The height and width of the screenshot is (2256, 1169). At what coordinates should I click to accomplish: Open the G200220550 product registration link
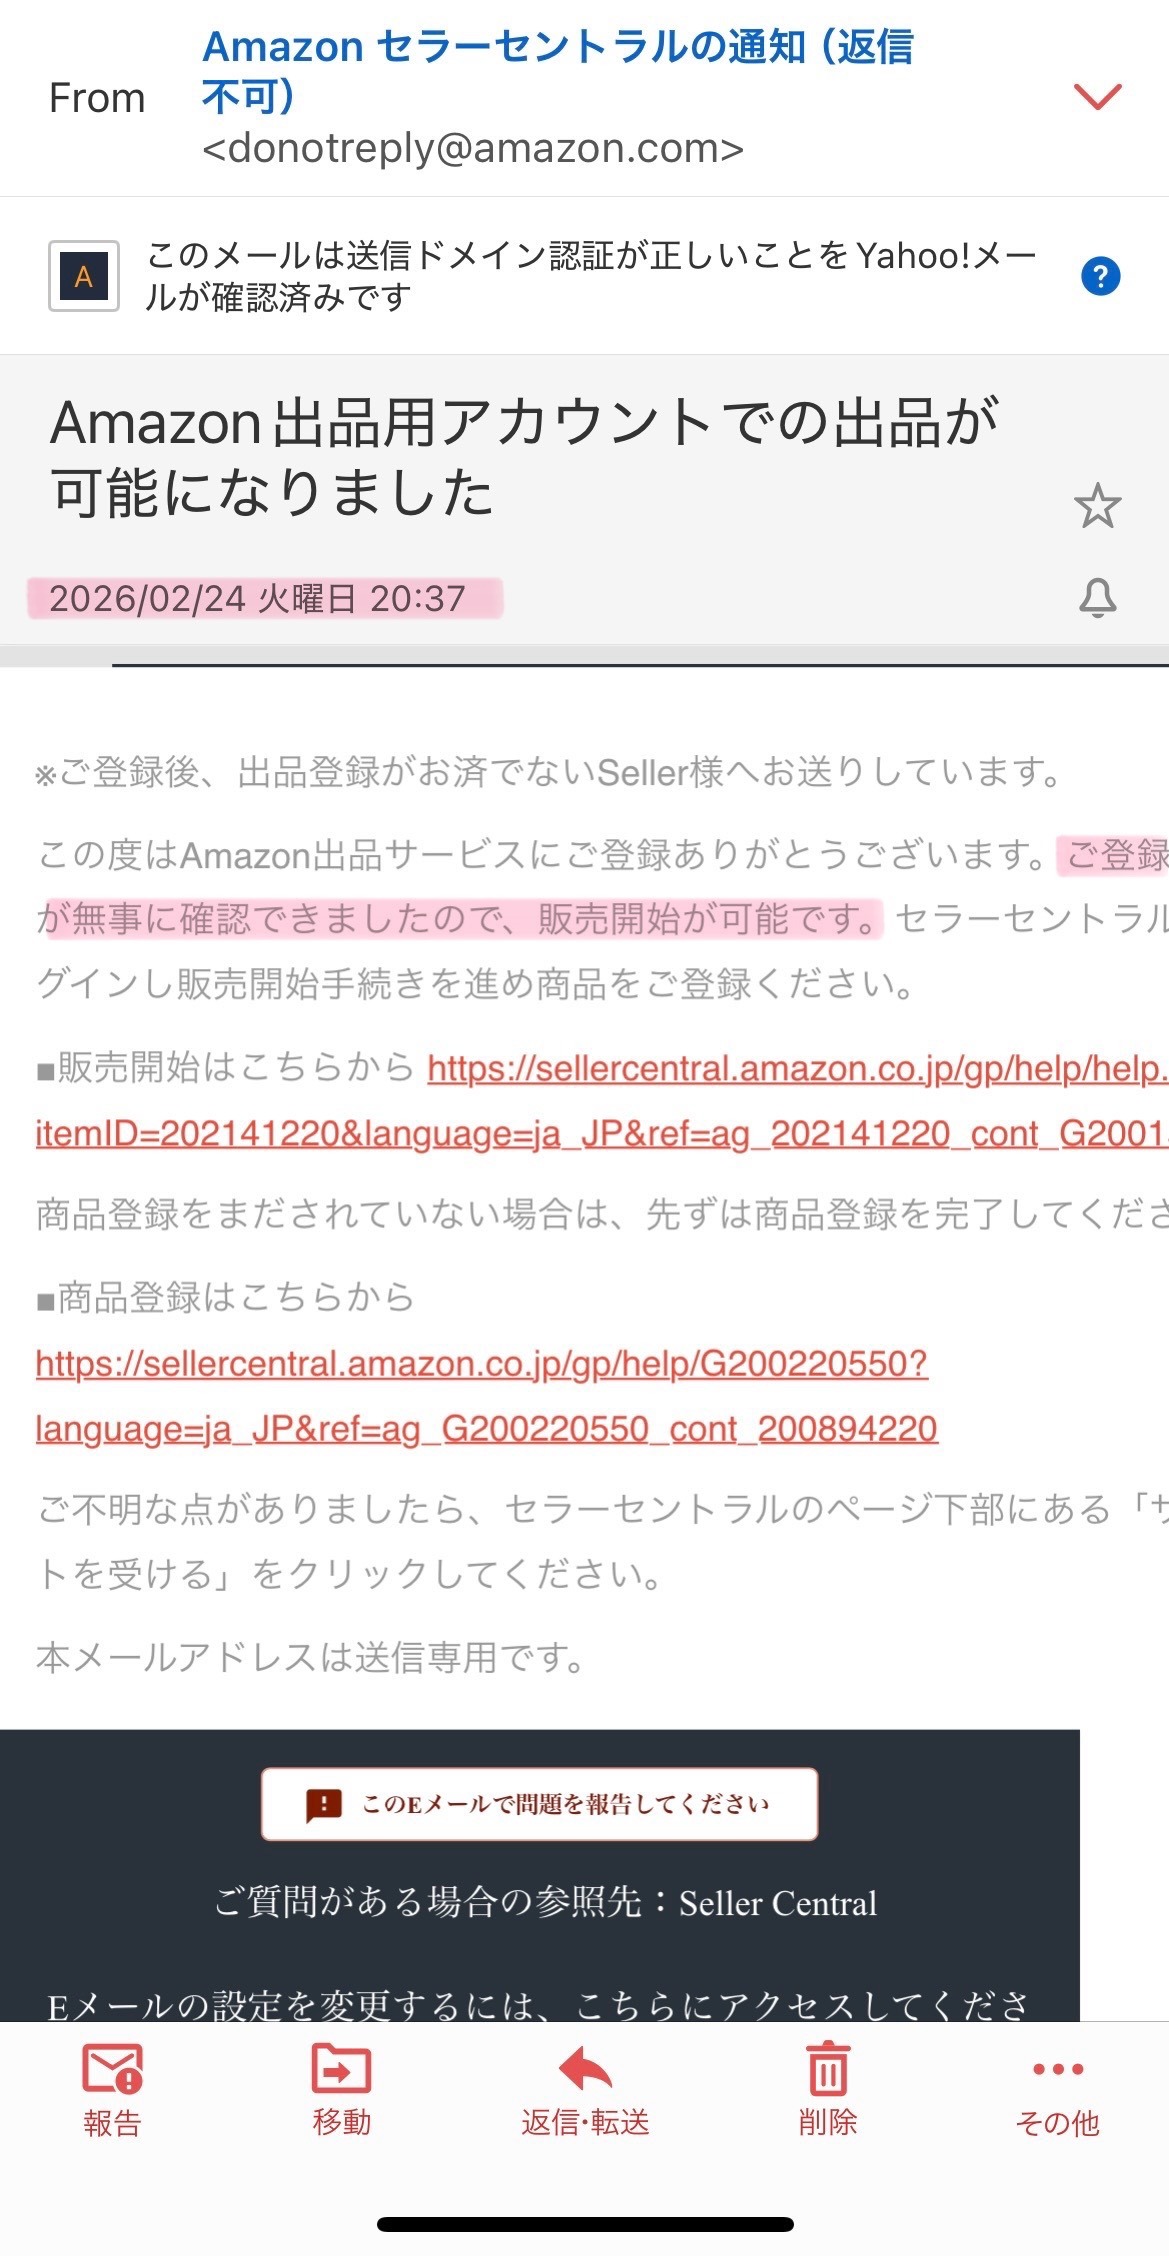pyautogui.click(x=486, y=1396)
